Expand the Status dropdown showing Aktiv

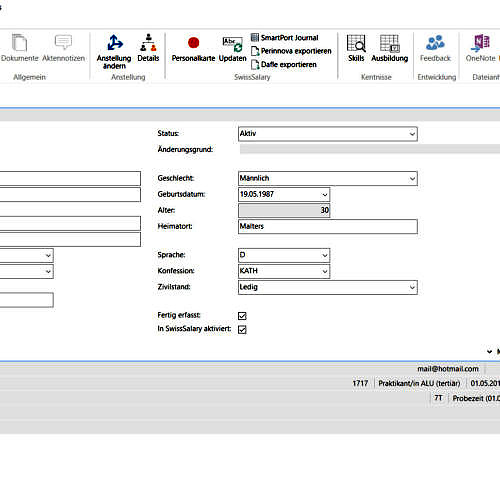412,134
